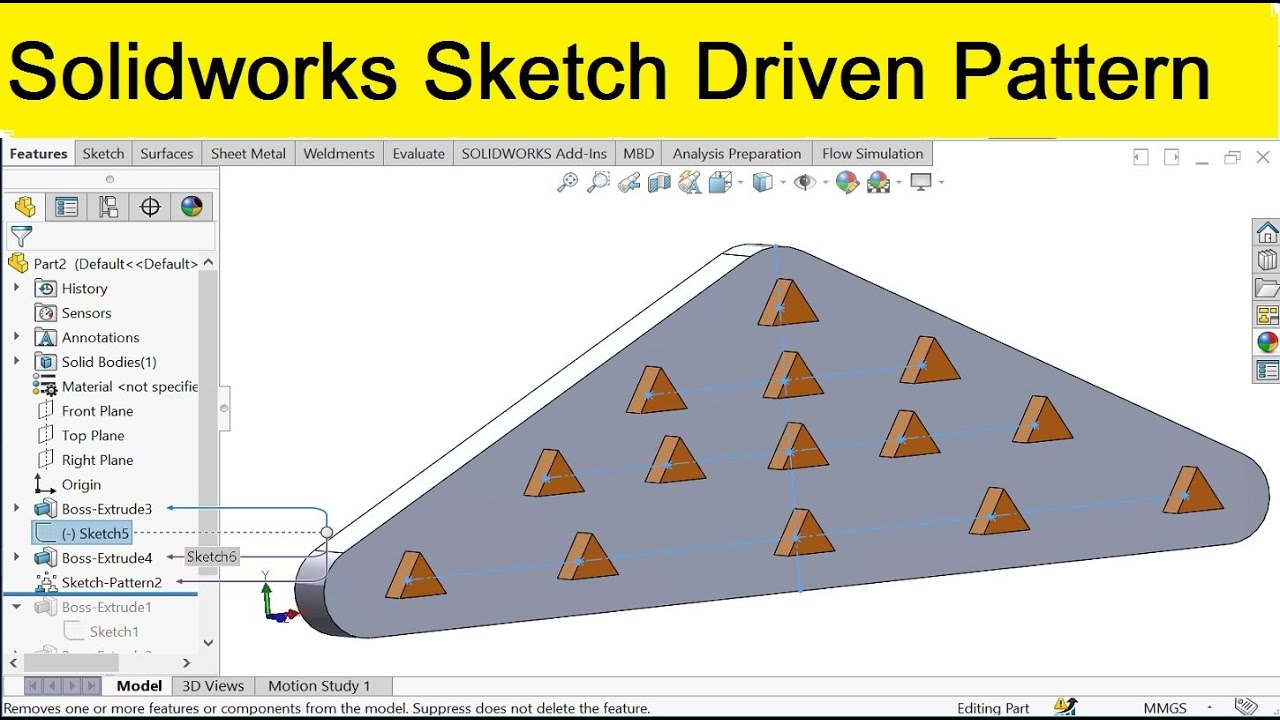
Task: Select the Front Plane
Action: tap(85, 411)
